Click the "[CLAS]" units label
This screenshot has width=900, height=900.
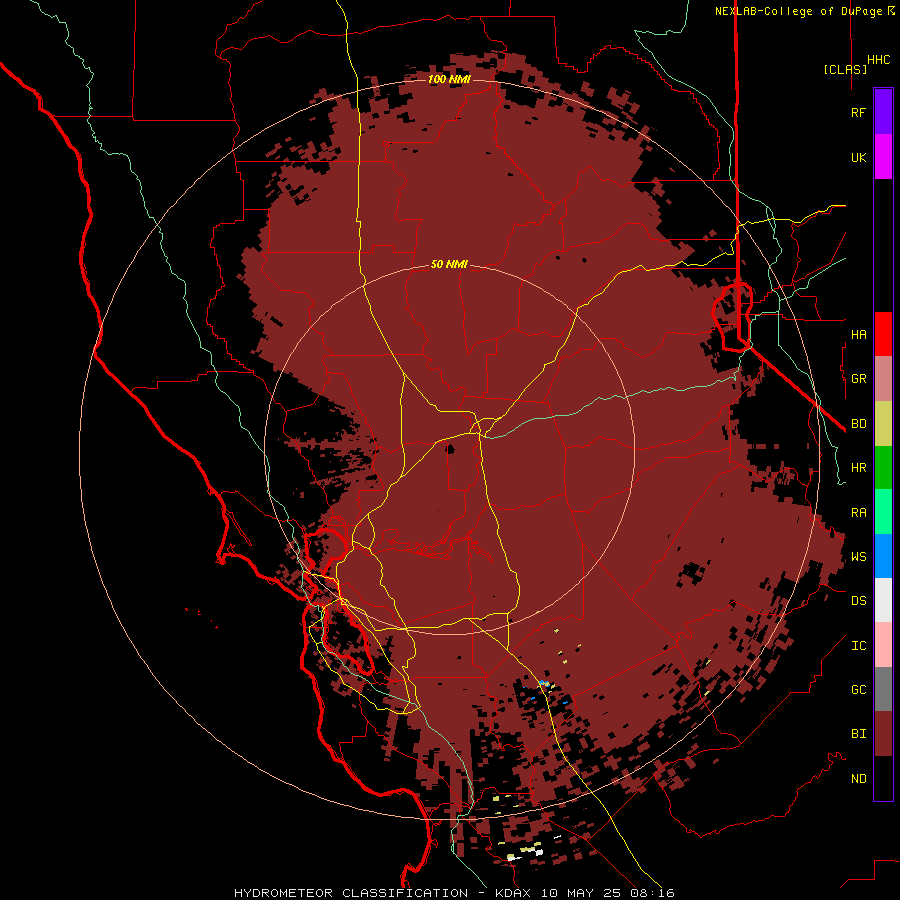point(845,69)
